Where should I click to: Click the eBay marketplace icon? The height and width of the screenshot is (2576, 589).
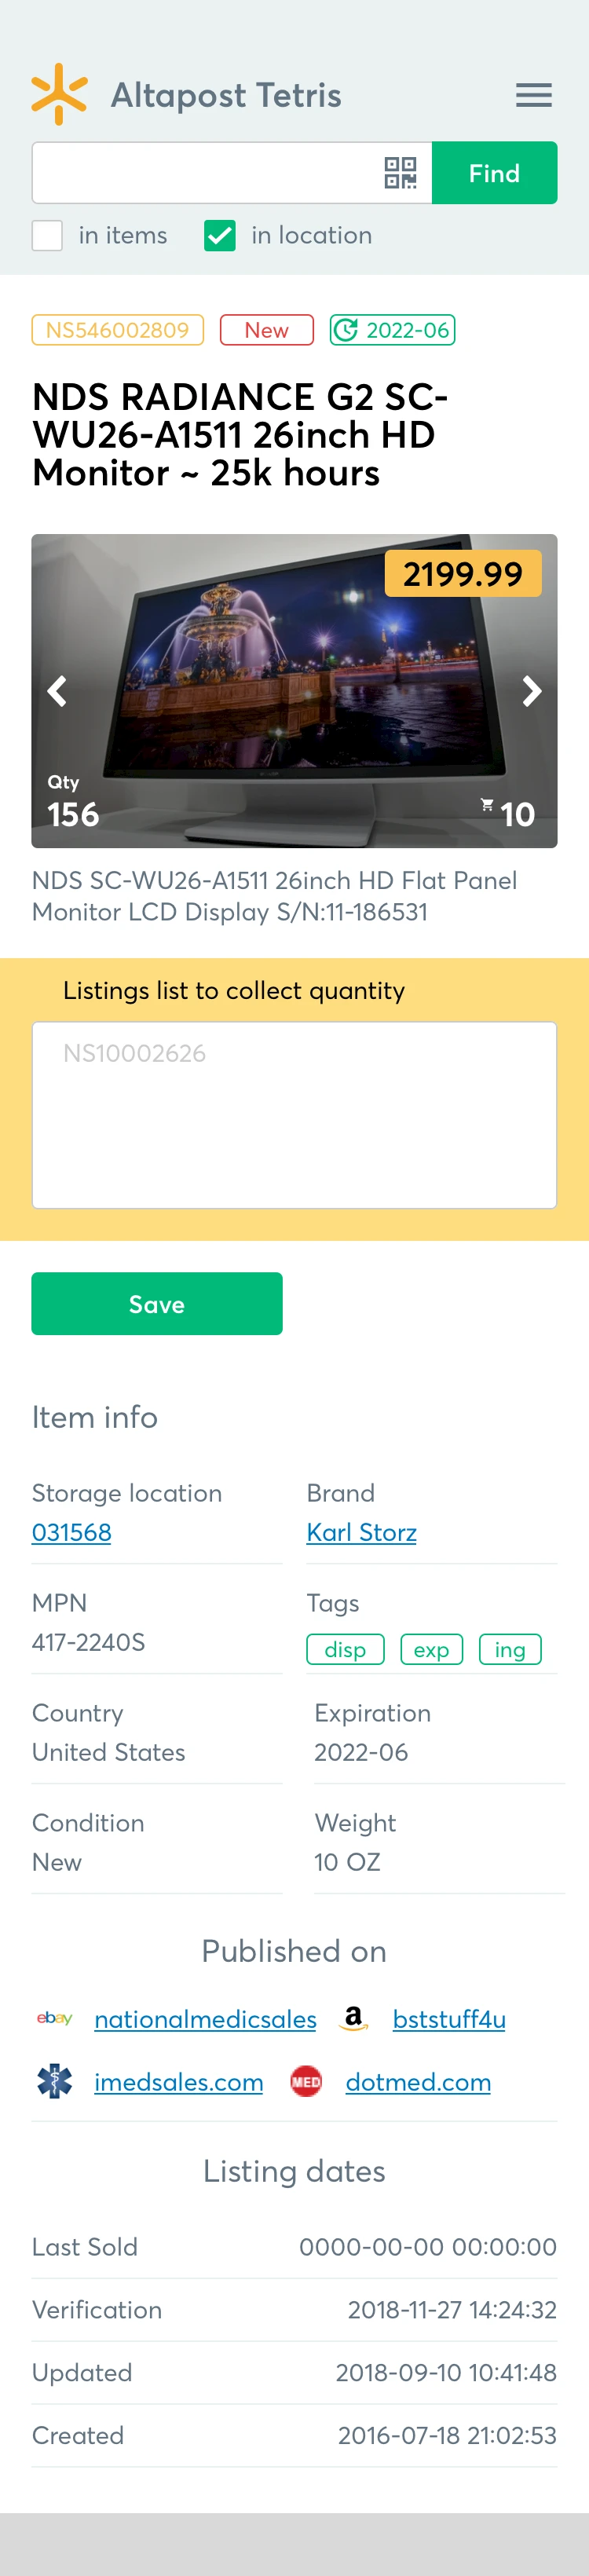click(x=55, y=2018)
